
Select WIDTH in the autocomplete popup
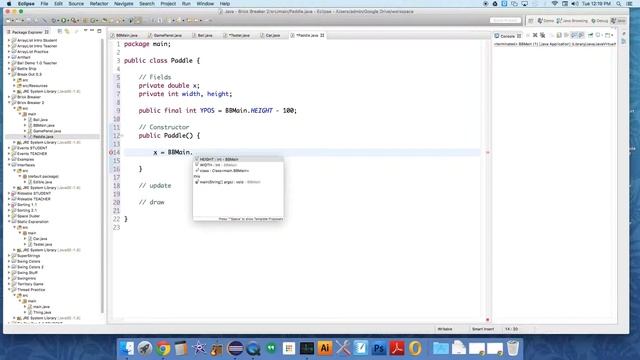click(x=238, y=165)
